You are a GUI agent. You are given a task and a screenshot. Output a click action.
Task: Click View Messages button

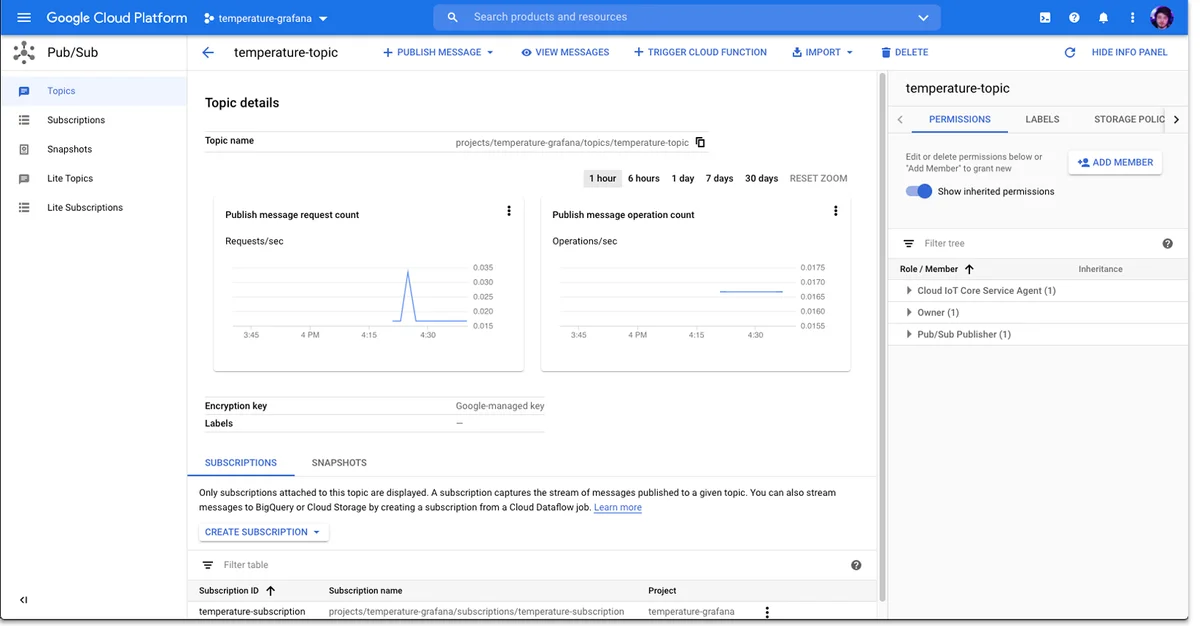(x=565, y=52)
